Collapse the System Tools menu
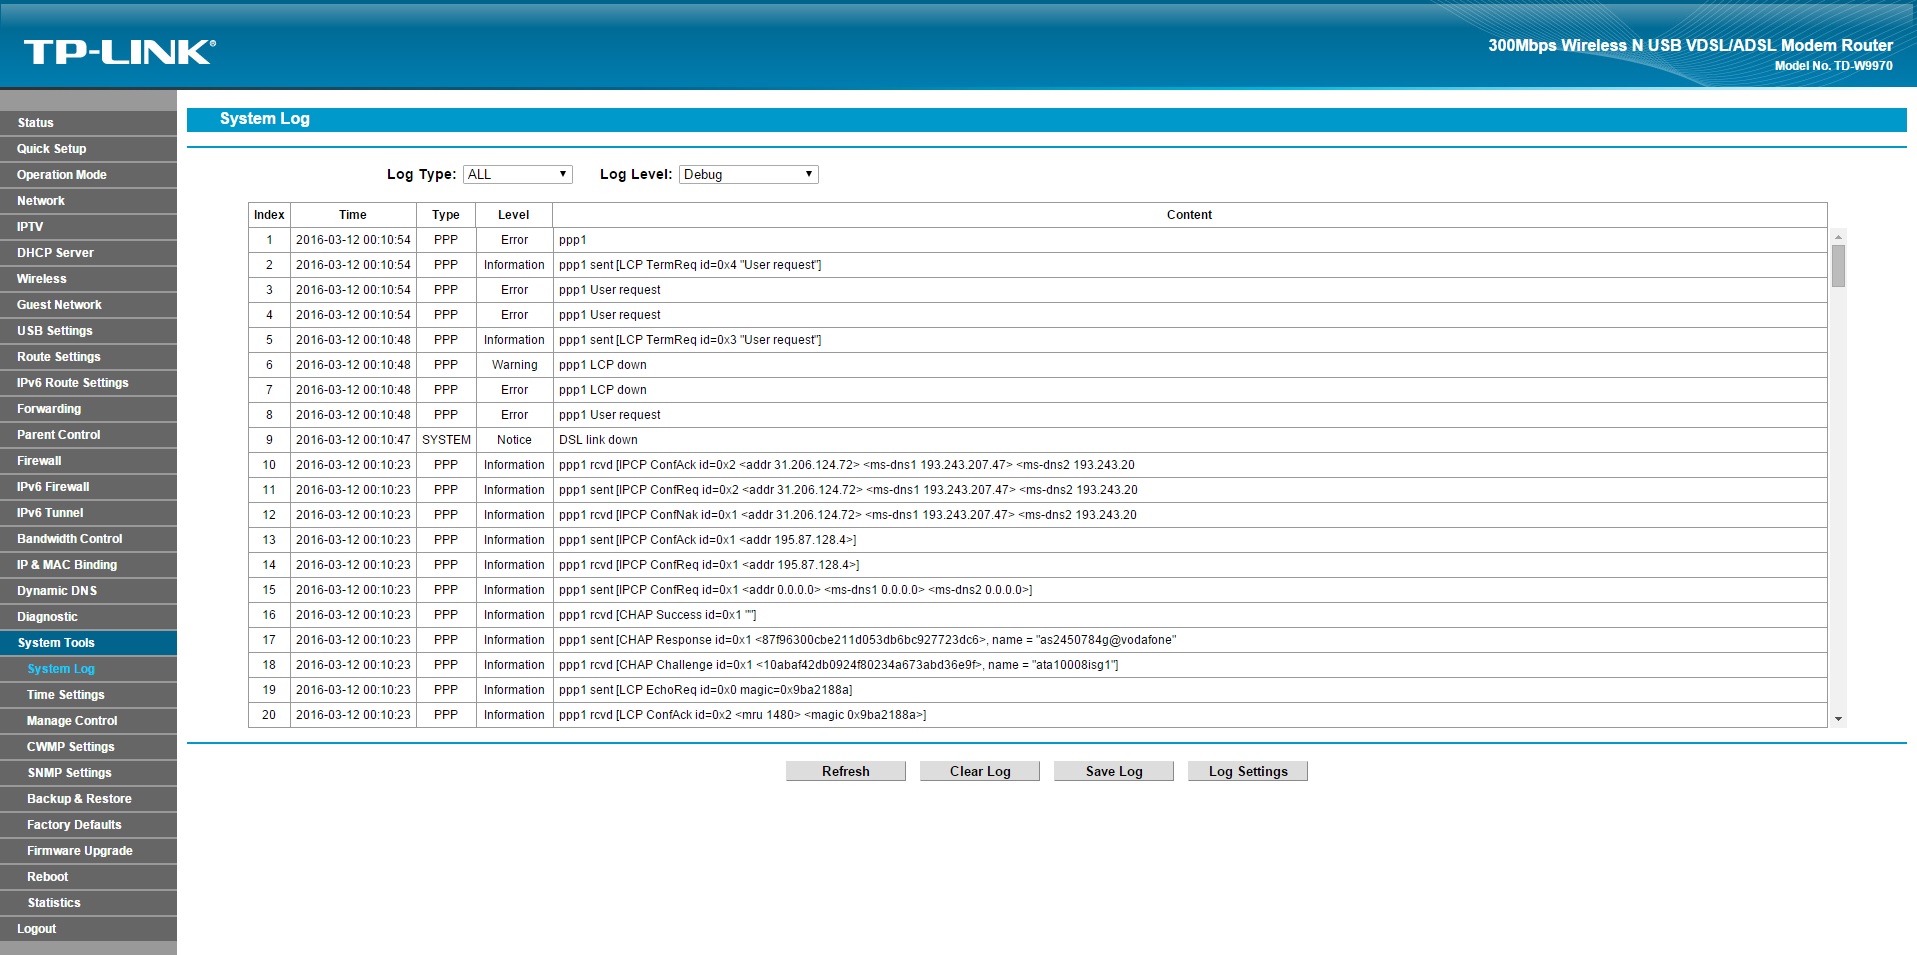Screen dimensions: 1917x955 coord(88,643)
